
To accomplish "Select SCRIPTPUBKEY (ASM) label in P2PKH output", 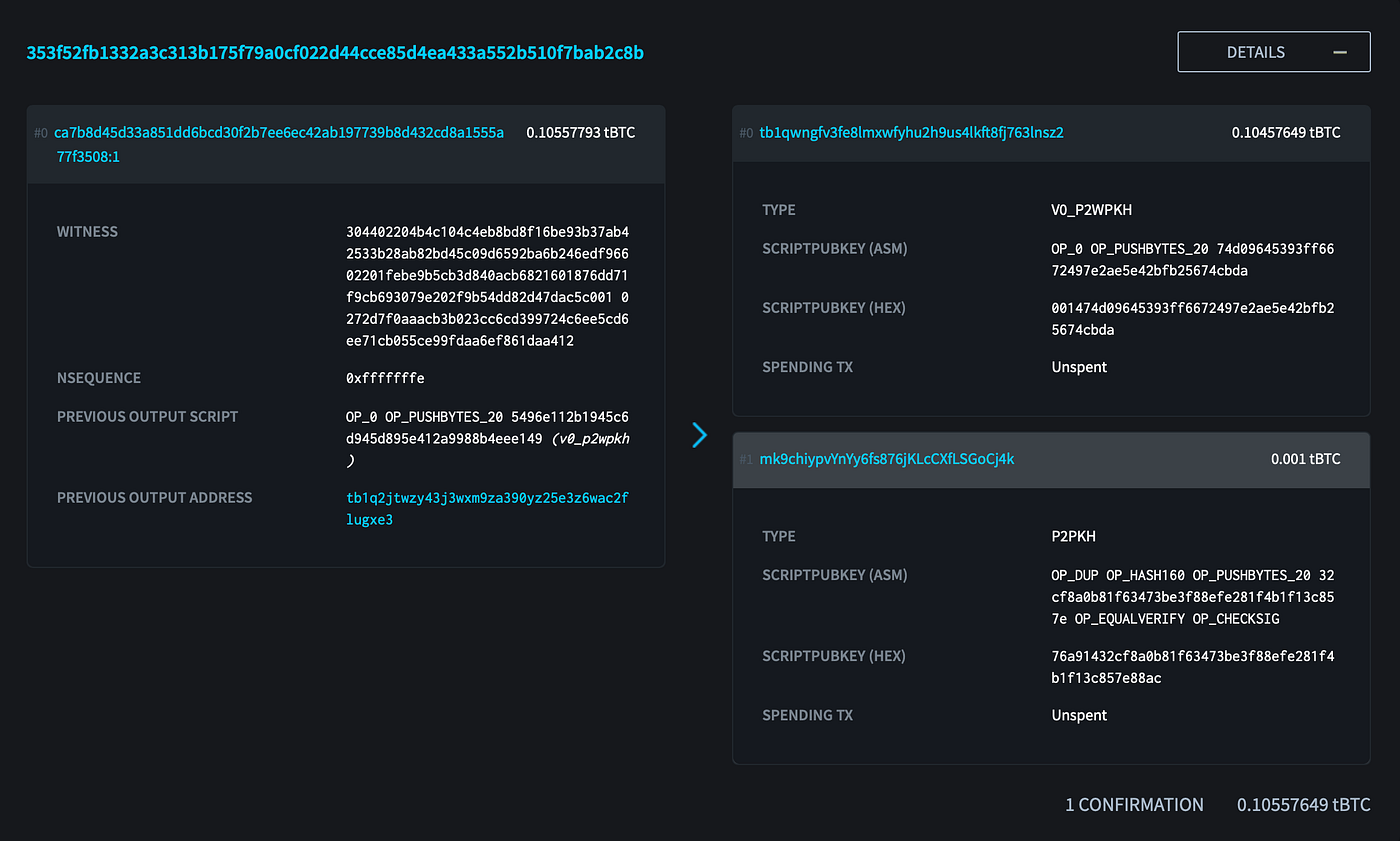I will coord(834,575).
